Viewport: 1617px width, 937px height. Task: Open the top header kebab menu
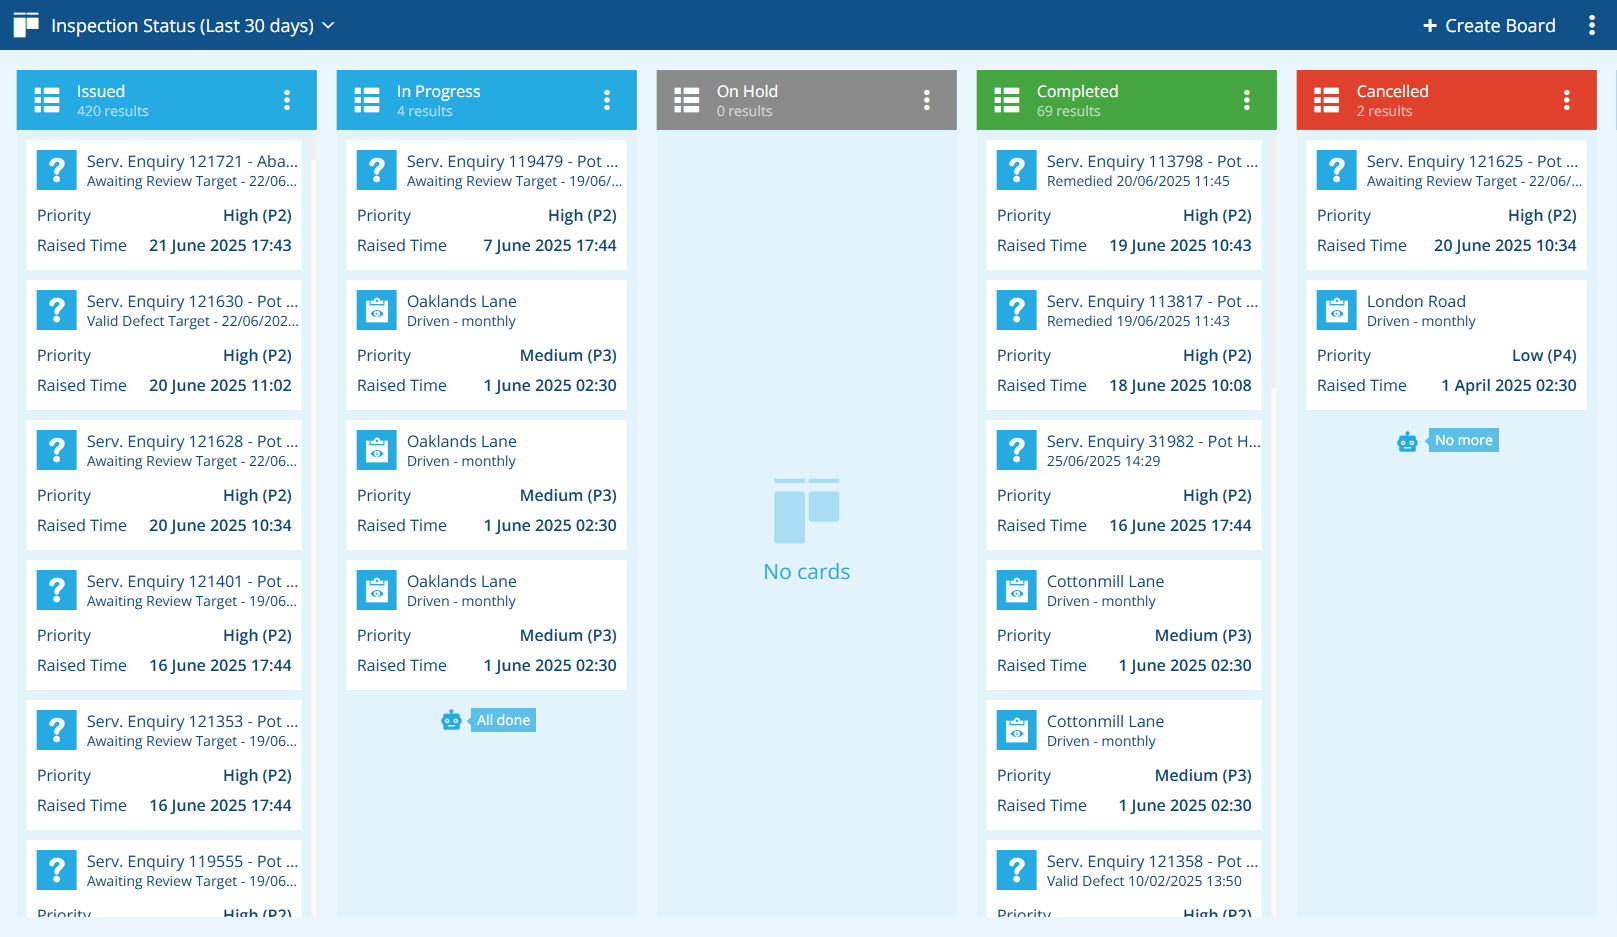1592,25
